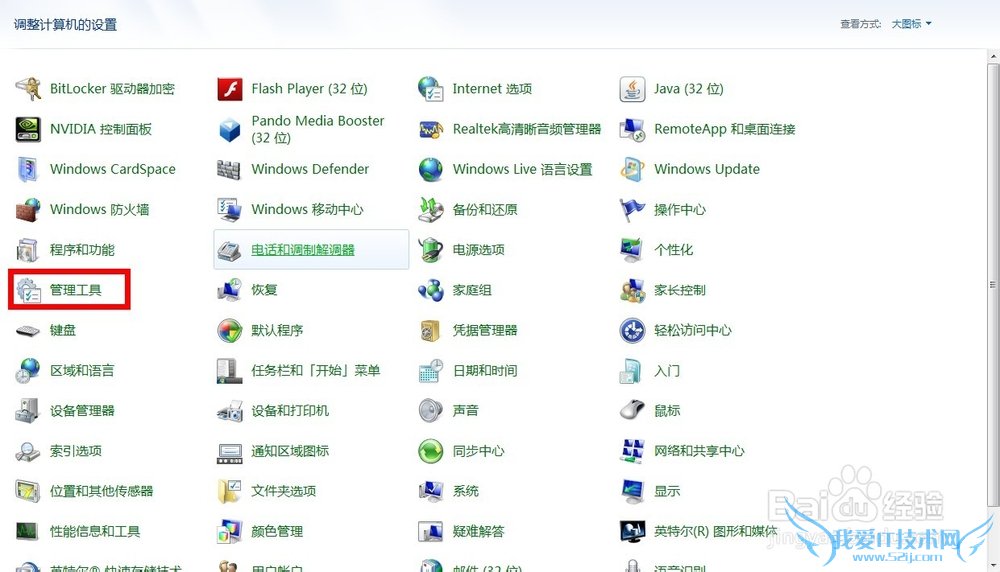Click 索引选项 magnifier icon
The image size is (1000, 572).
28,451
